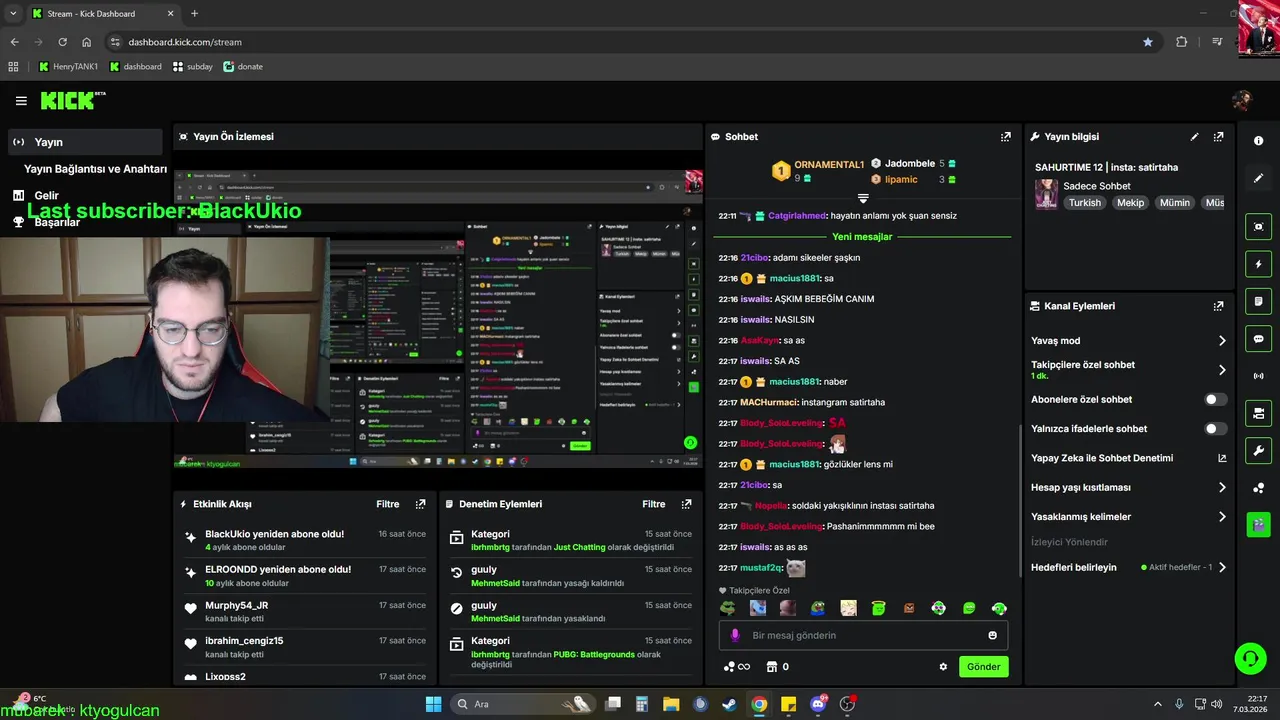Open the emoji picker in message box
The height and width of the screenshot is (720, 1280).
tap(992, 635)
